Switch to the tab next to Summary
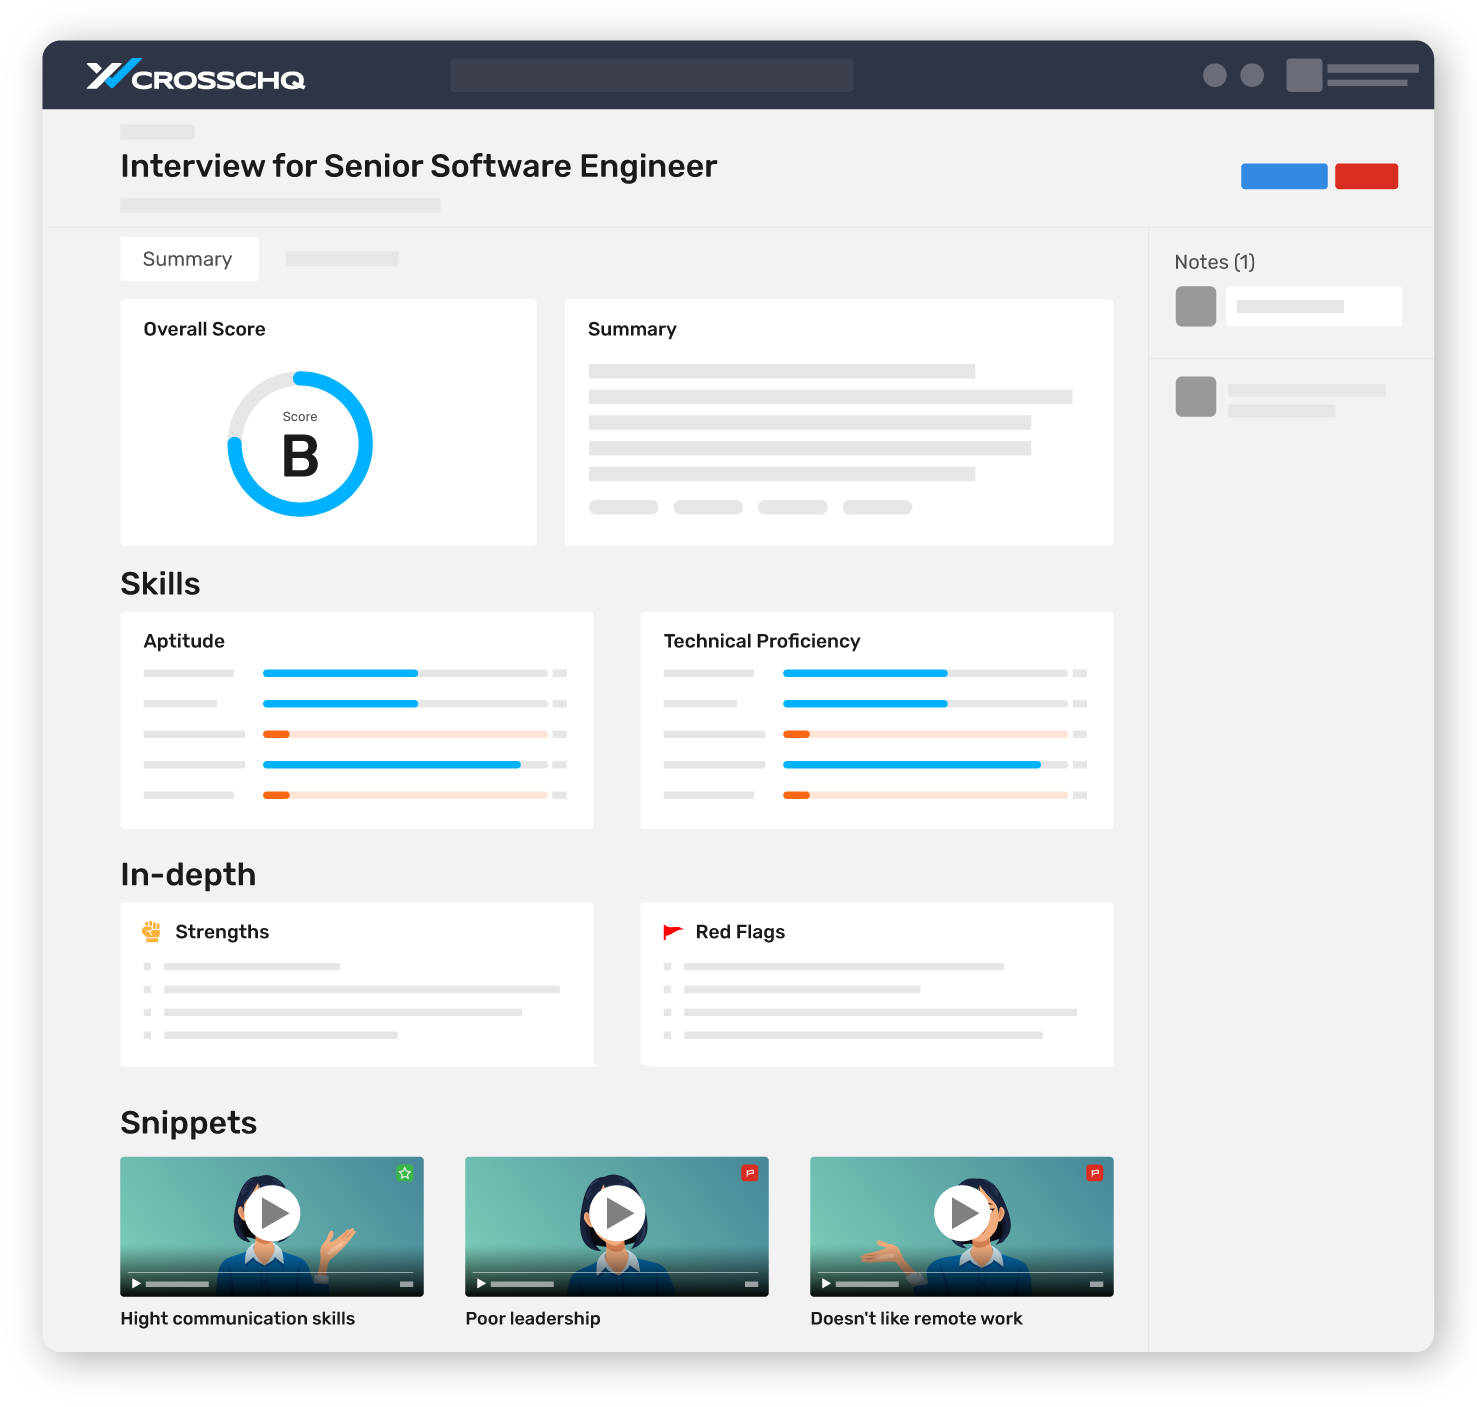 342,259
